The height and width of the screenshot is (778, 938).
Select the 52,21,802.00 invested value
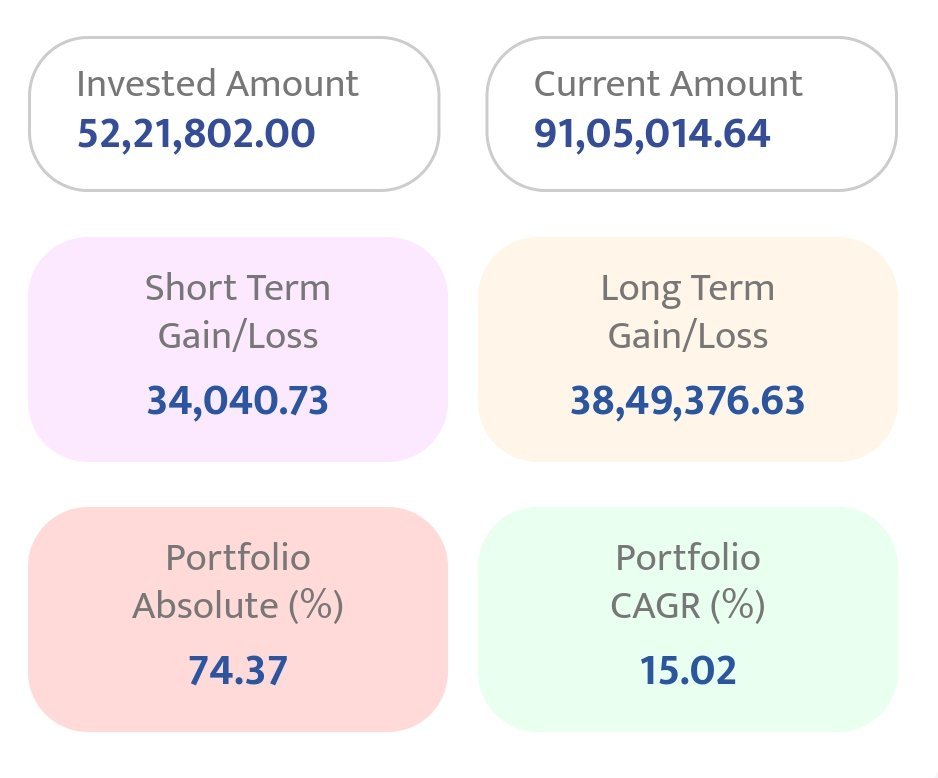tap(196, 134)
